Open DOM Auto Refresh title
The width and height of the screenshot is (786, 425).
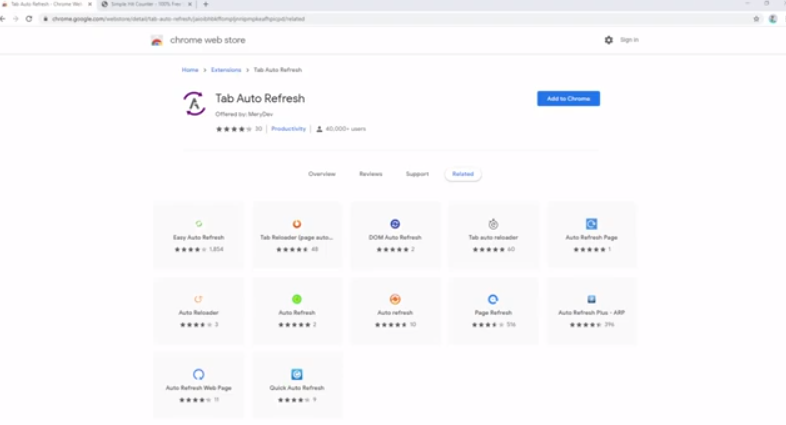[395, 238]
